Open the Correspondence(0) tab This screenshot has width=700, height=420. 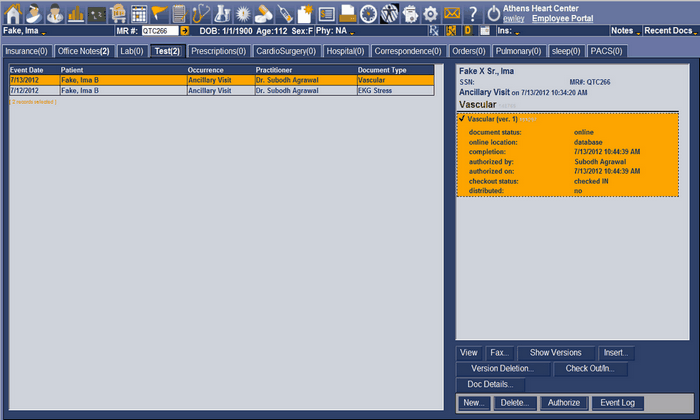click(408, 51)
